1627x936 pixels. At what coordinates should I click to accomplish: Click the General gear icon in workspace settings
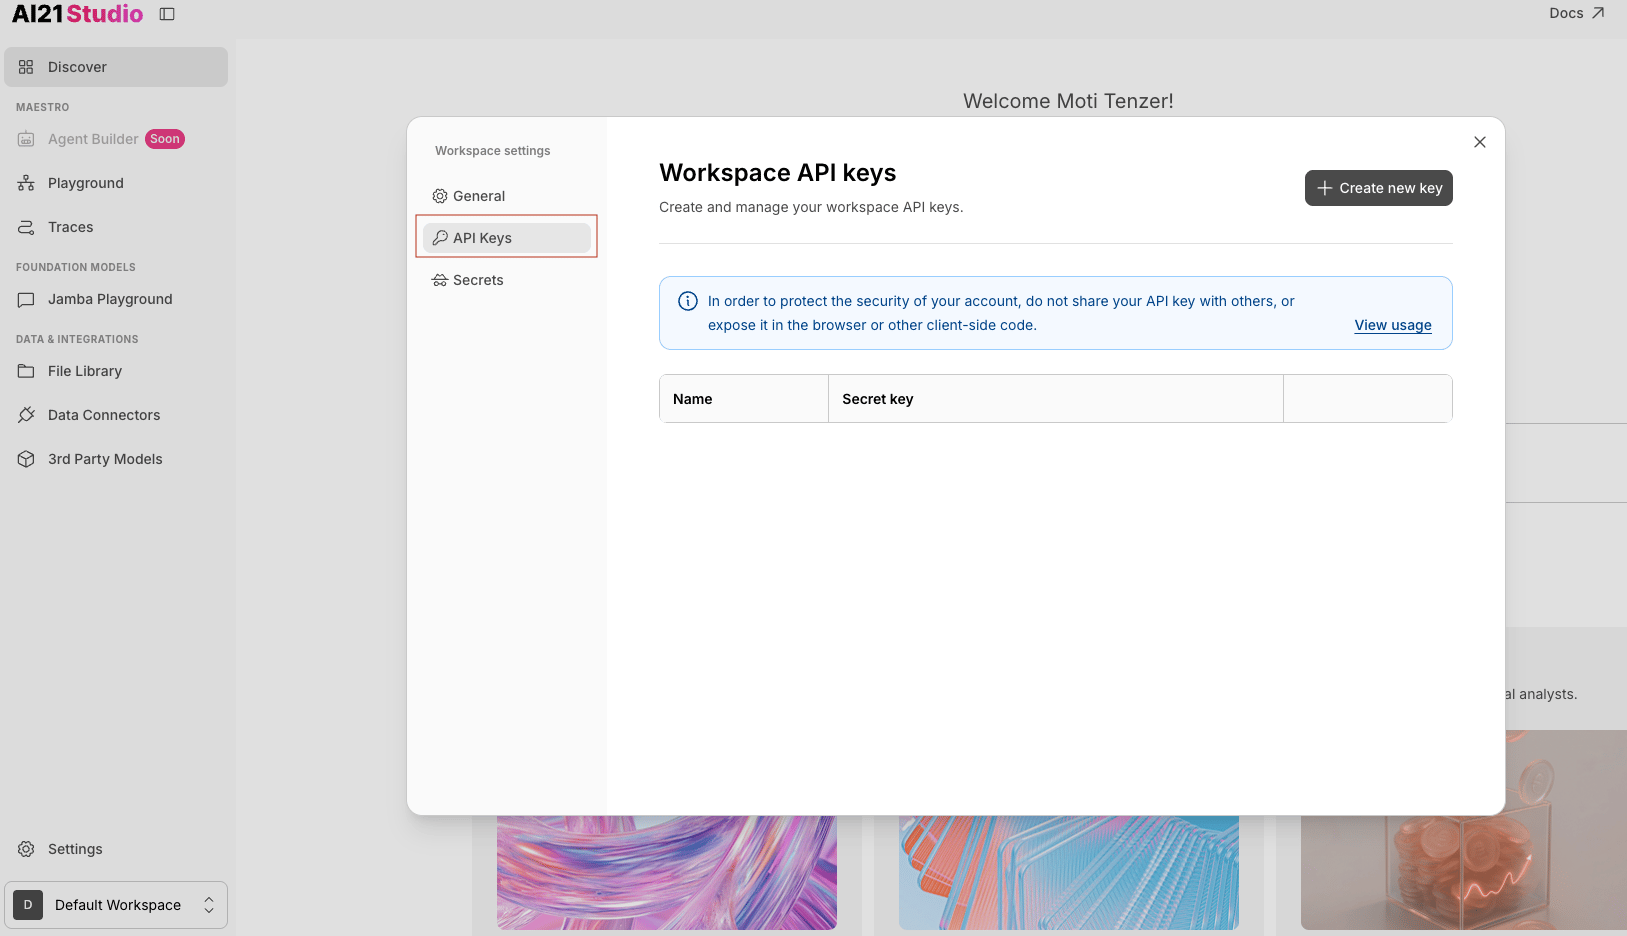(440, 196)
